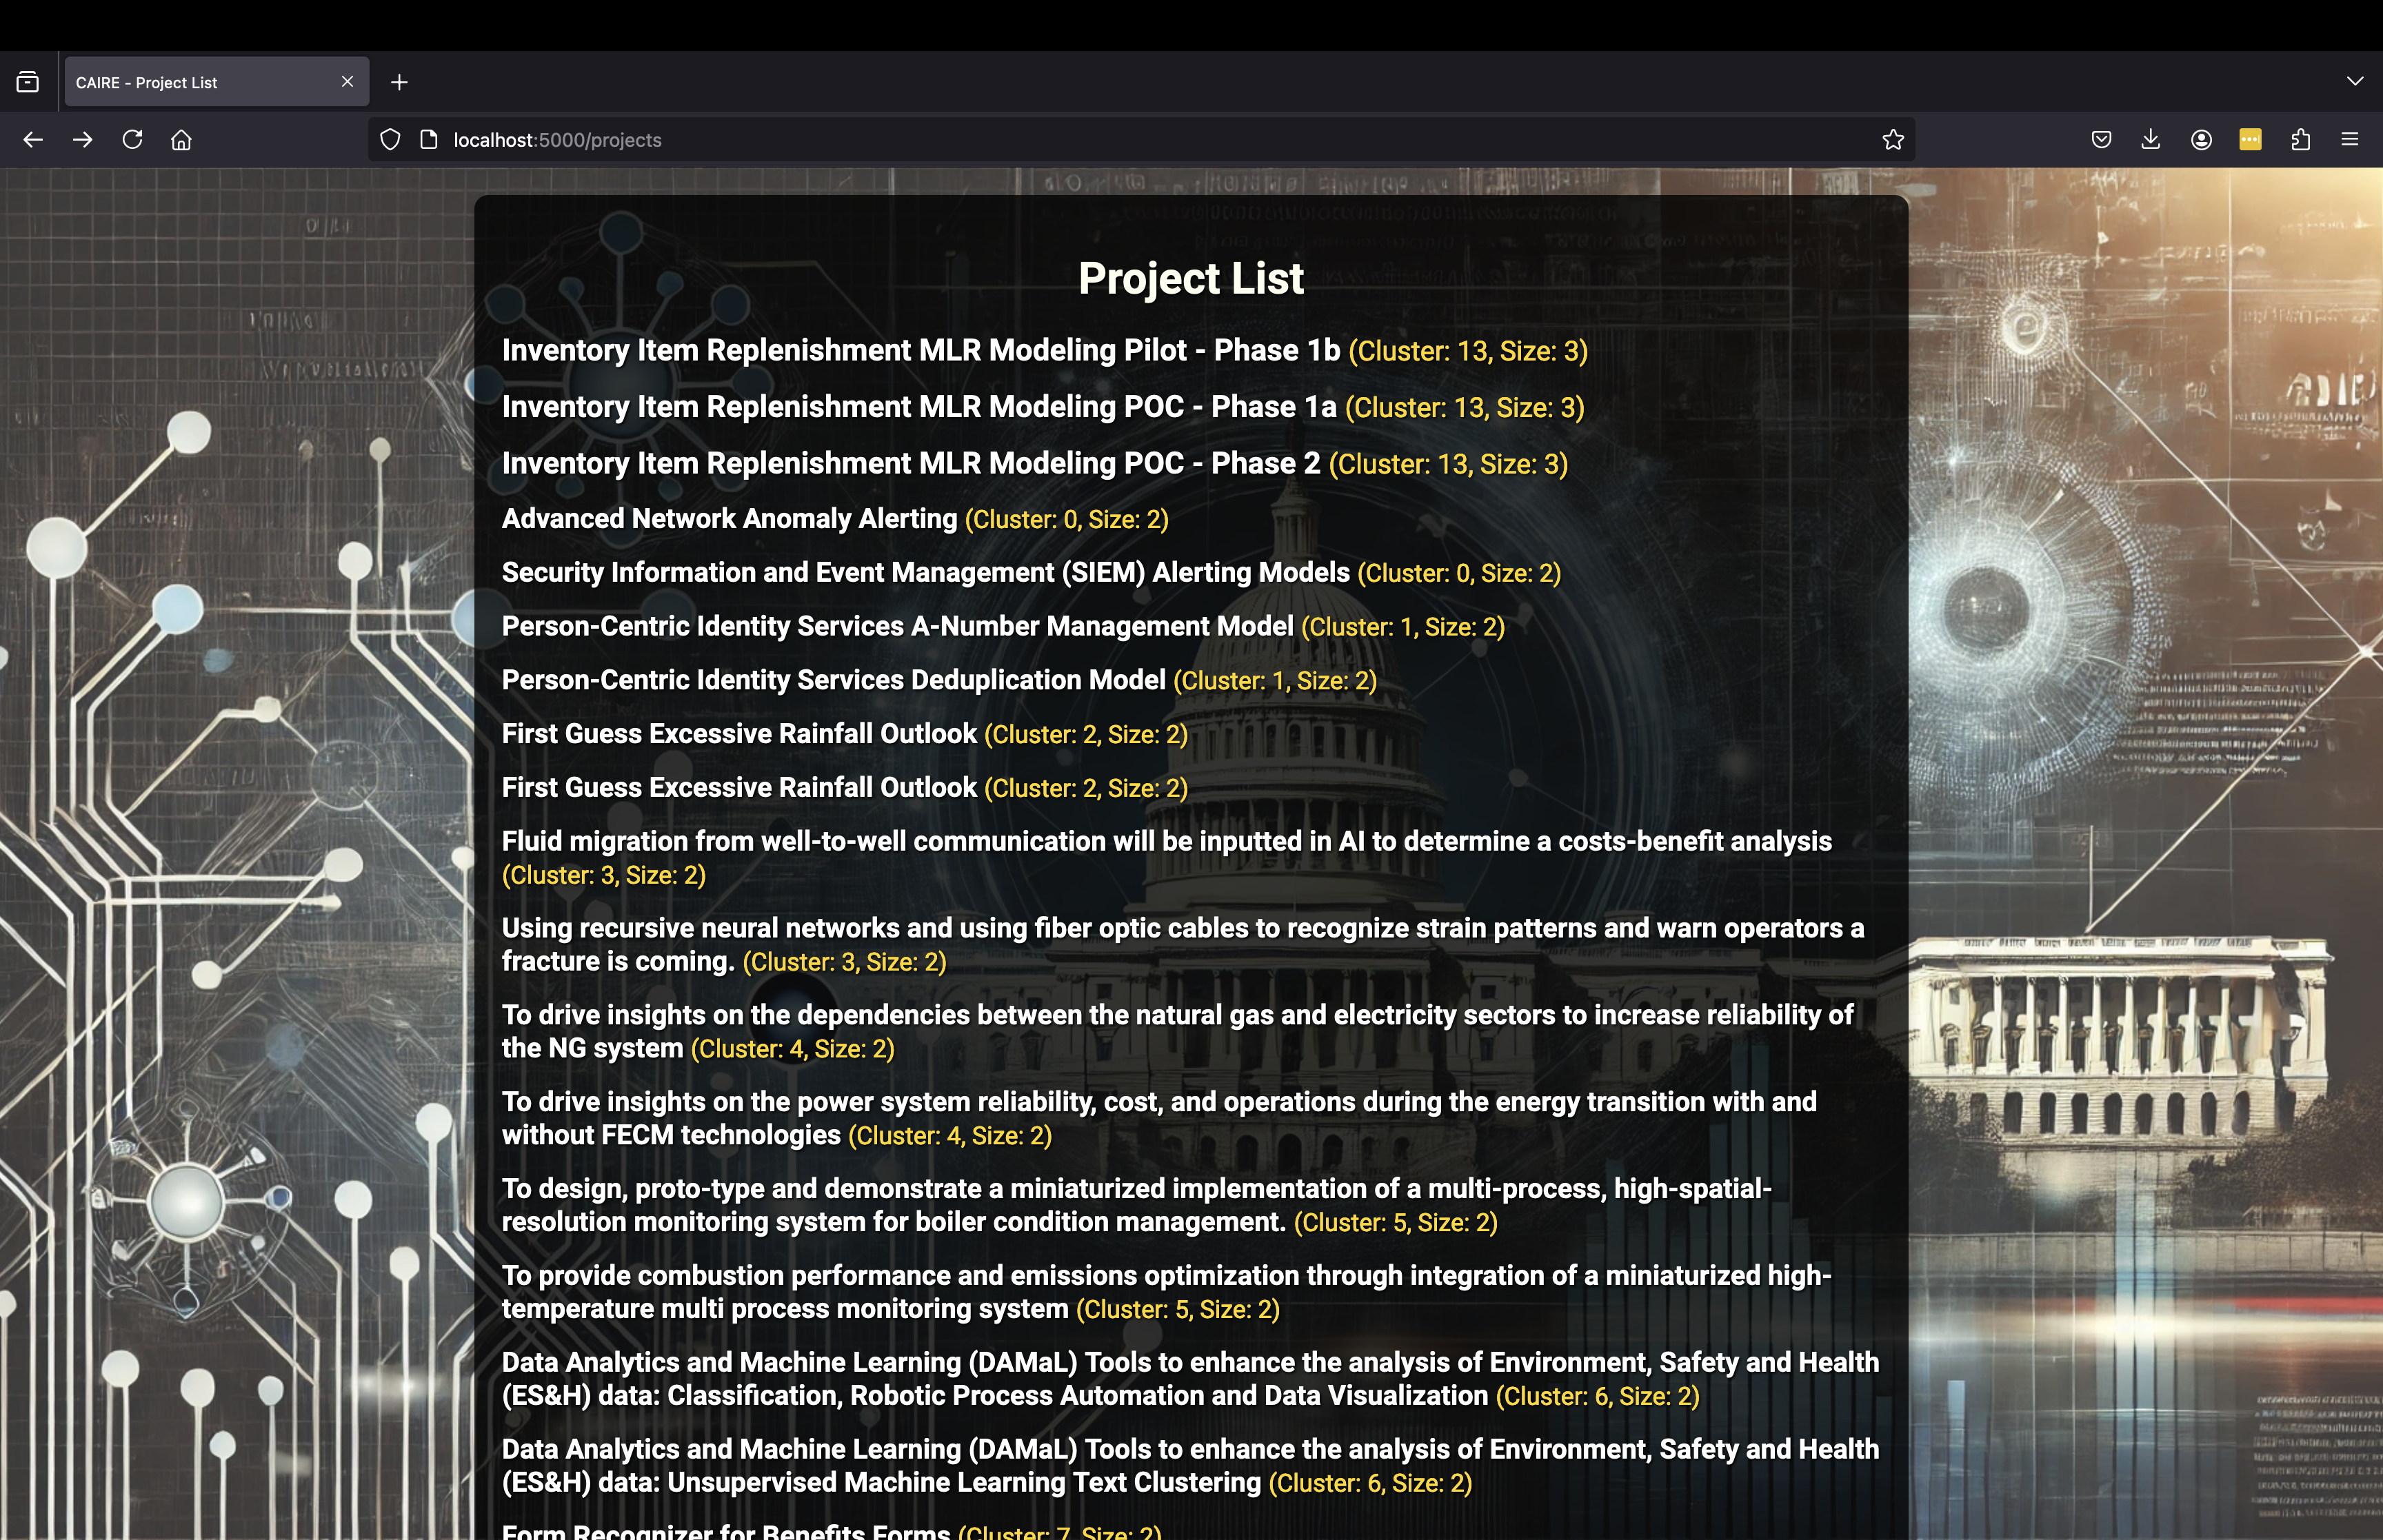This screenshot has width=2383, height=1540.
Task: Go to browser home page
Action: (181, 140)
